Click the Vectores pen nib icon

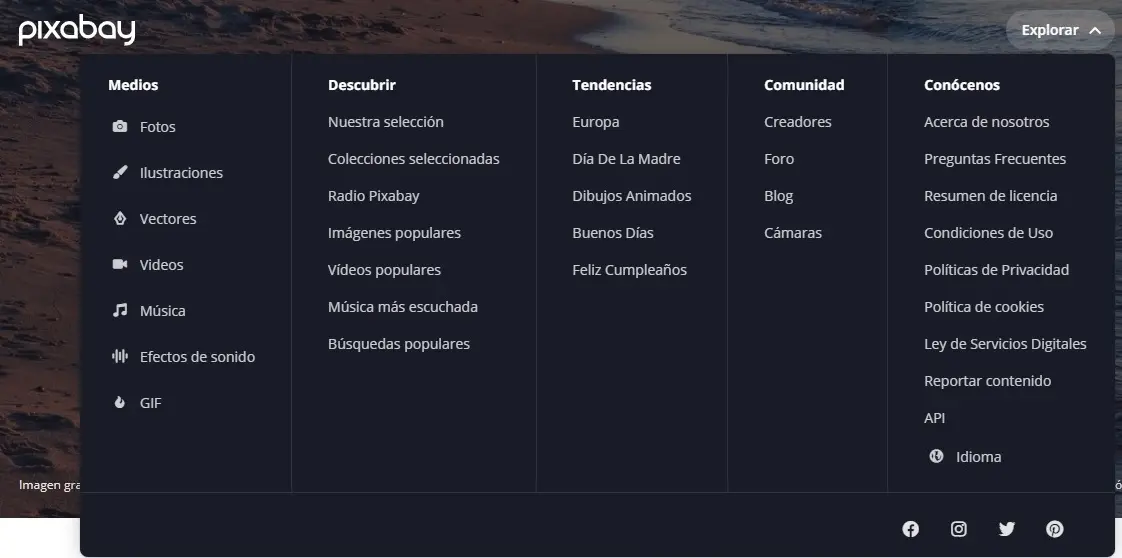[x=120, y=218]
